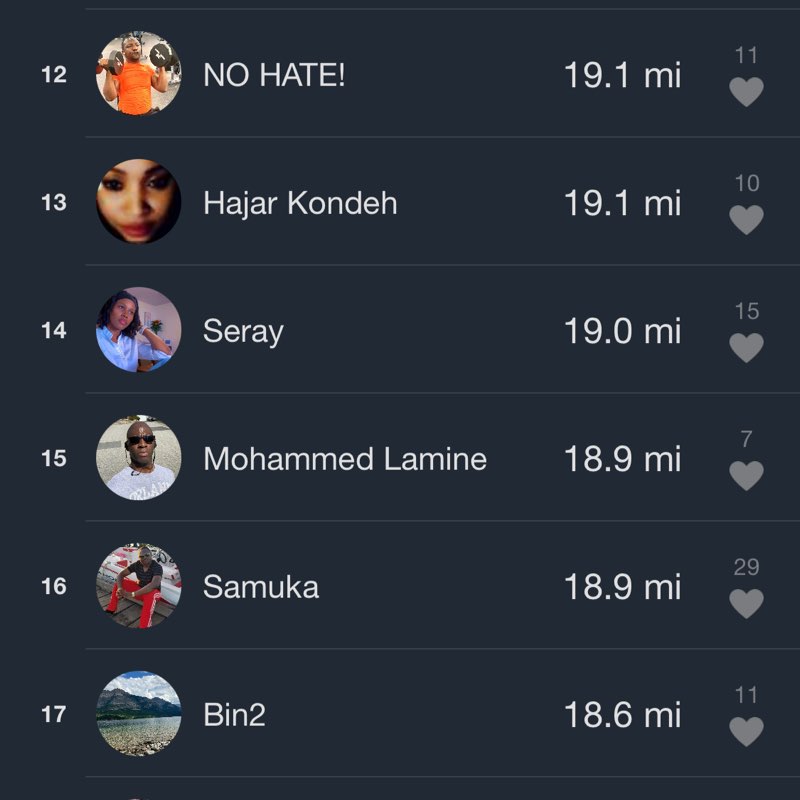This screenshot has height=800, width=800.
Task: Select the name Seray in the leaderboard
Action: 244,331
